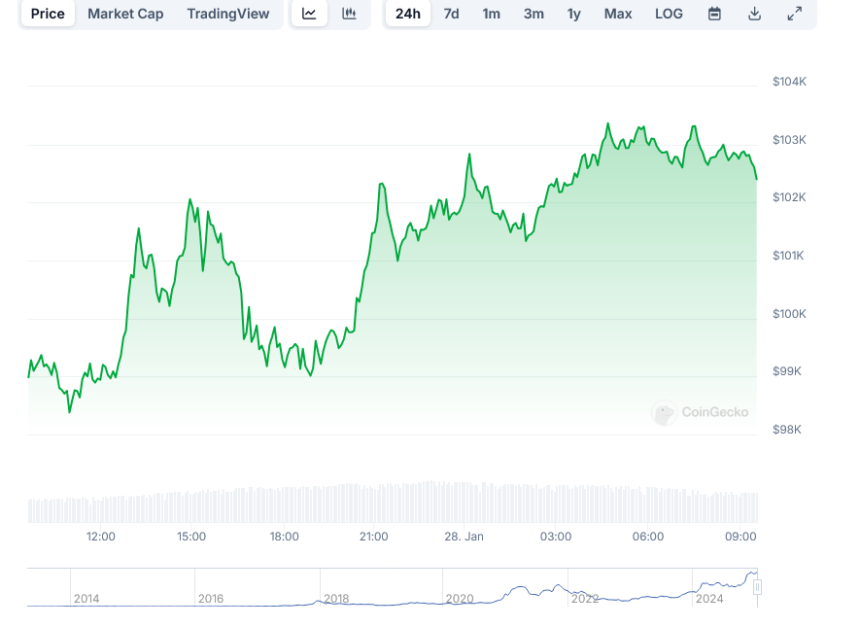
Task: Show the 1y price history
Action: [574, 14]
